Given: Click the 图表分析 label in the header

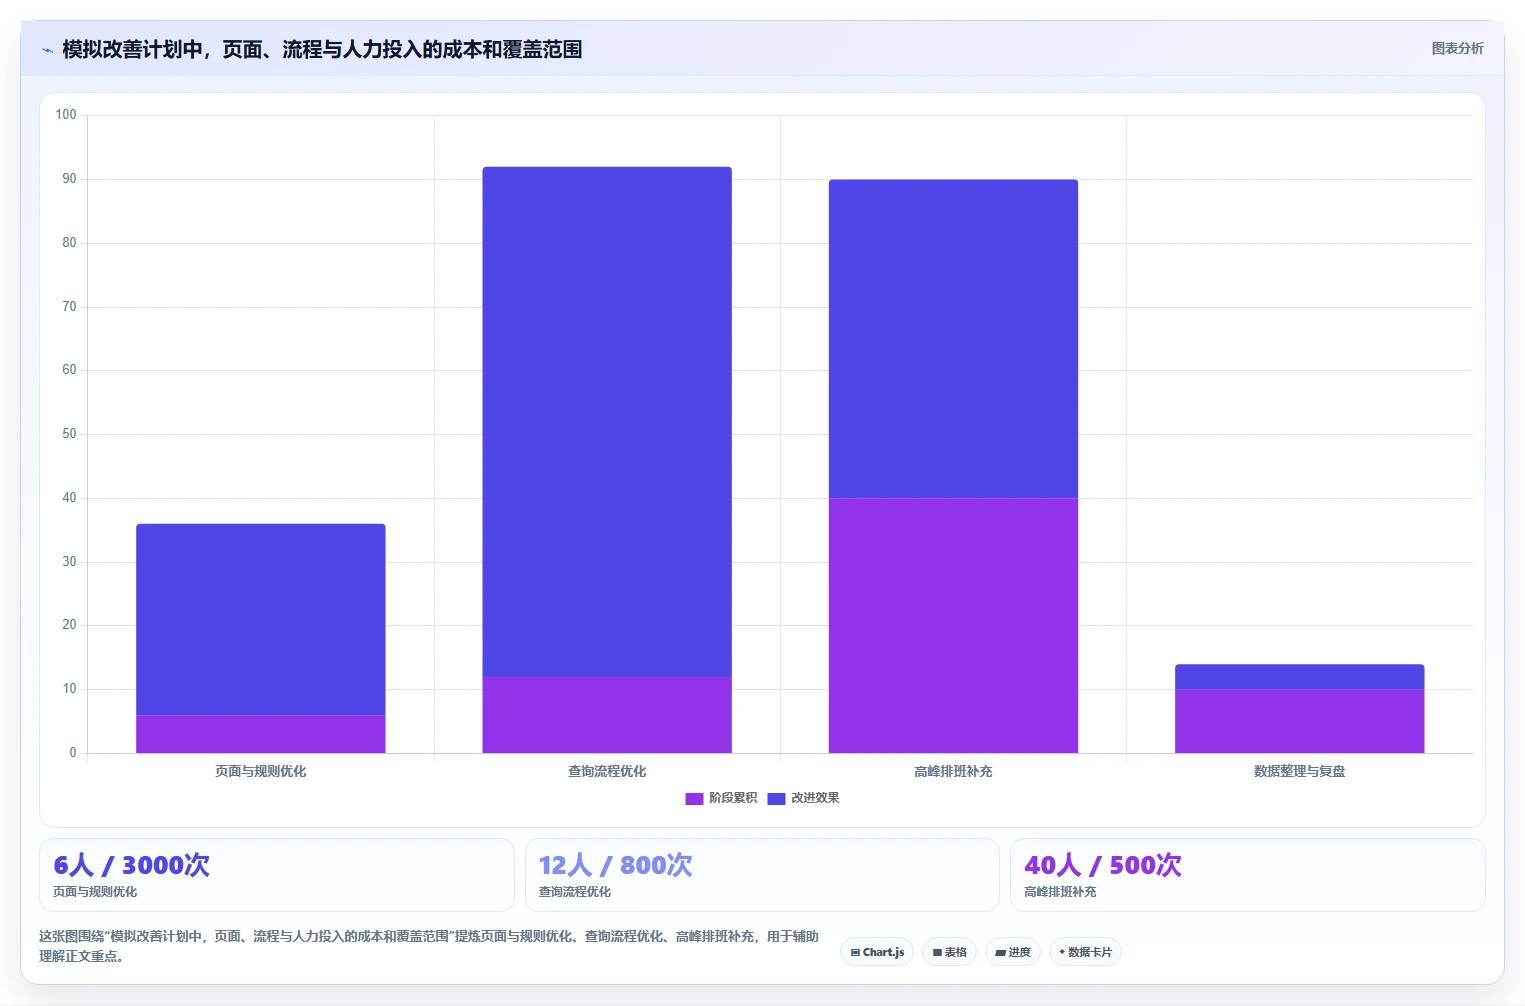Looking at the screenshot, I should tap(1457, 48).
